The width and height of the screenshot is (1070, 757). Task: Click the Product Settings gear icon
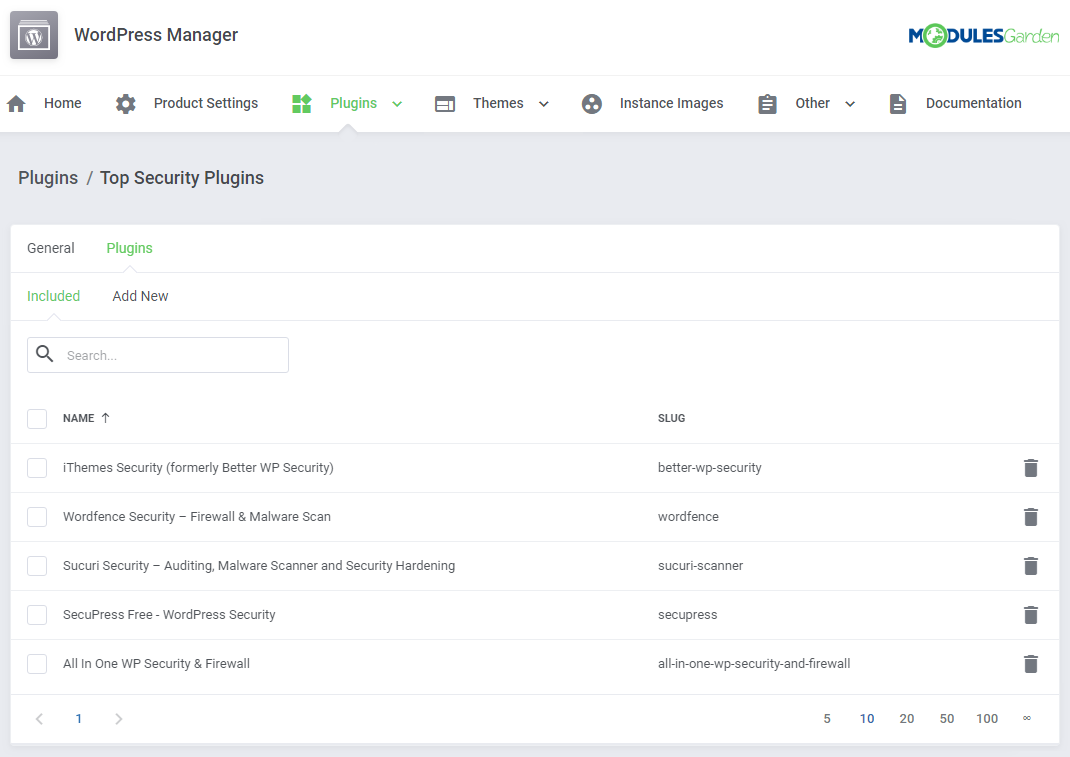pyautogui.click(x=126, y=104)
